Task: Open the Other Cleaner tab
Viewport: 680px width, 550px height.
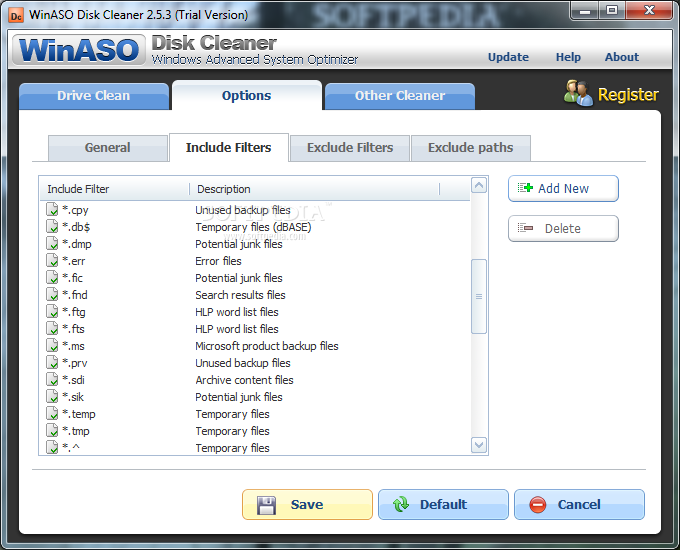Action: (x=400, y=96)
